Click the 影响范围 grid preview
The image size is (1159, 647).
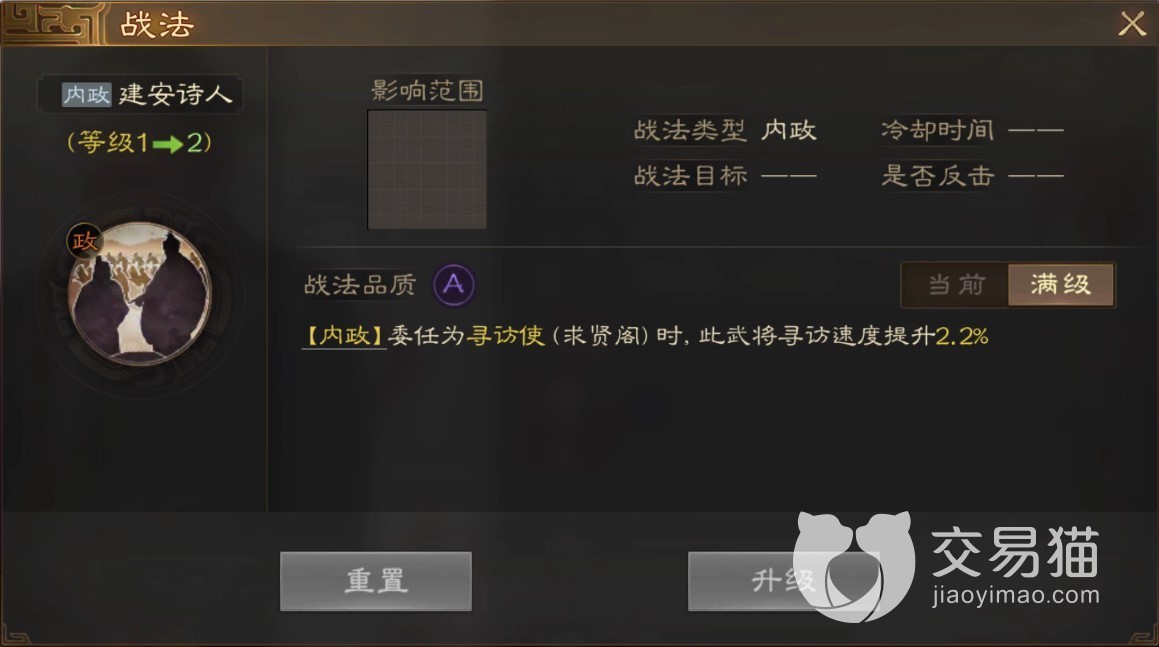pos(427,169)
